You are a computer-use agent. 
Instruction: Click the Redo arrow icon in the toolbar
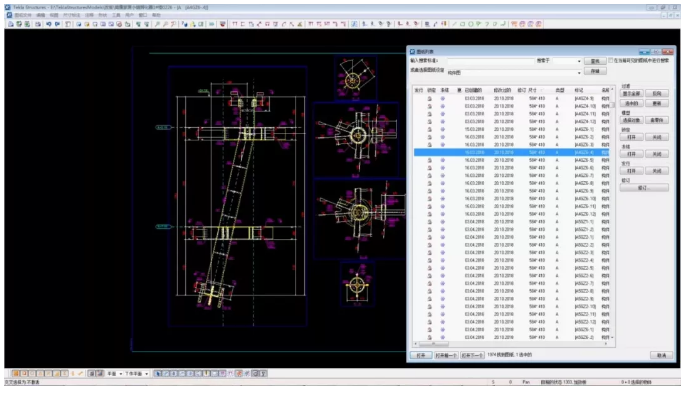coord(57,24)
